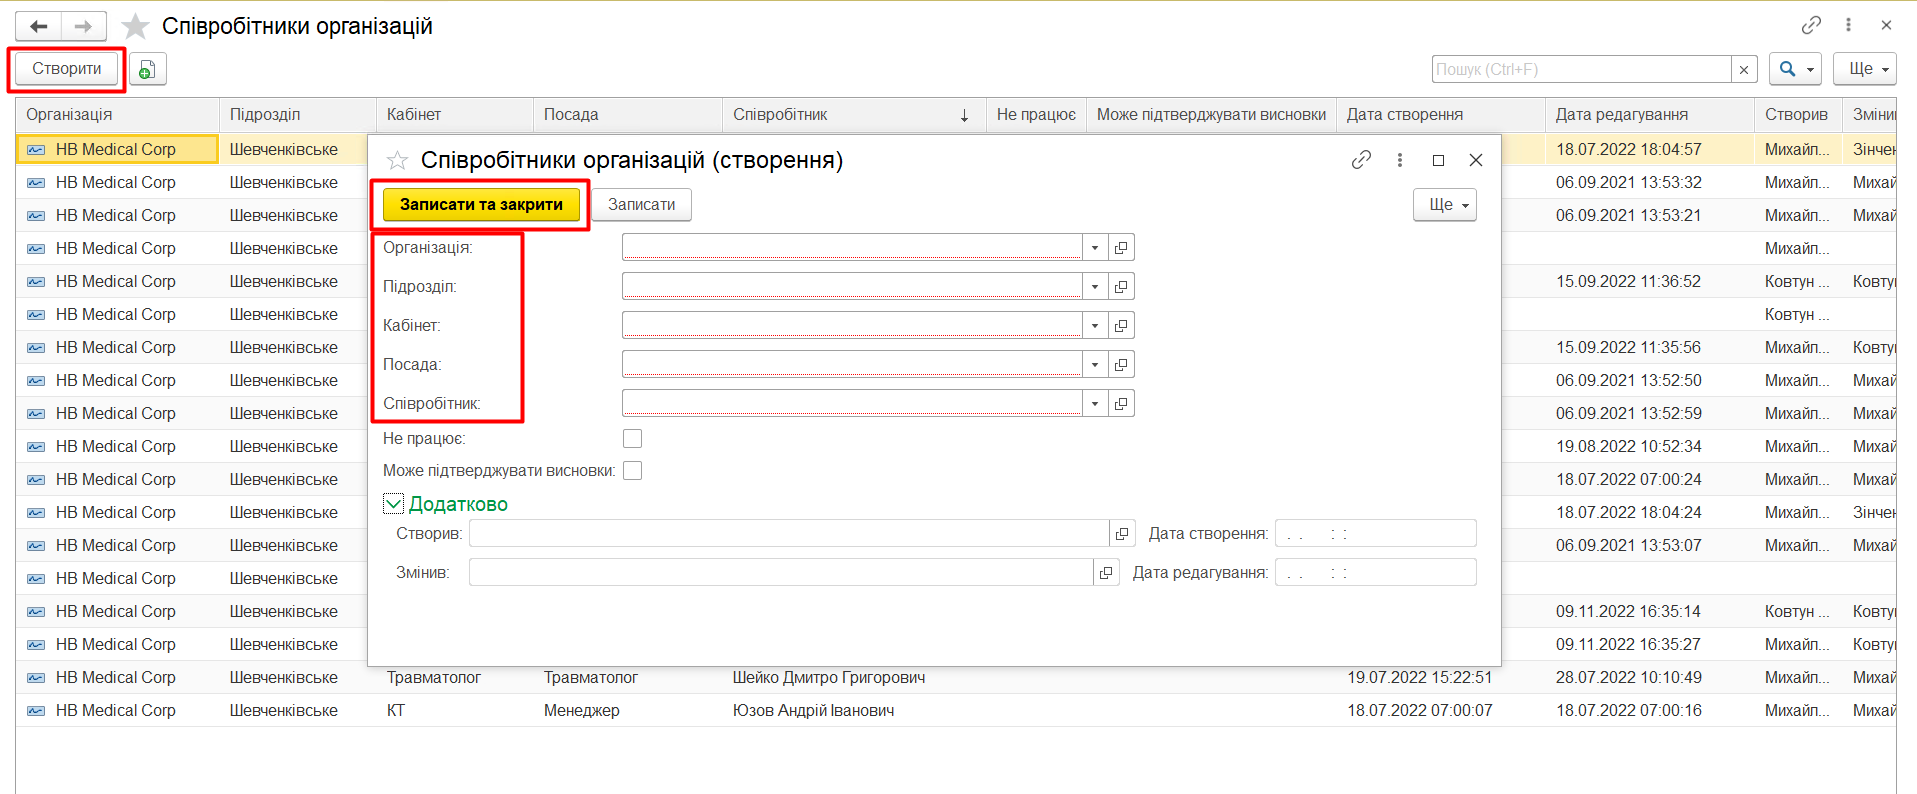Toggle the 'Не працює' checkbox

point(632,439)
